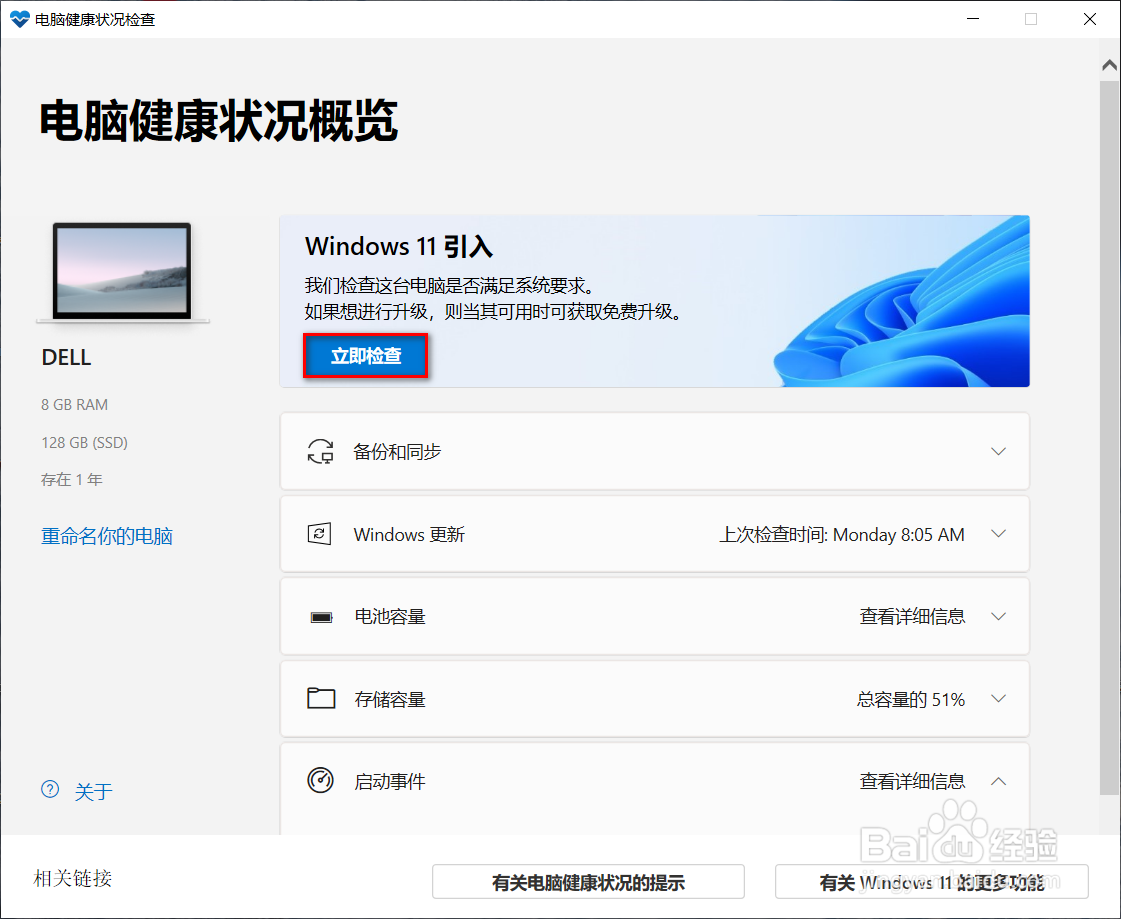1121x919 pixels.
Task: Click 有关 Windows 11 的更多功能 button
Action: coord(932,882)
